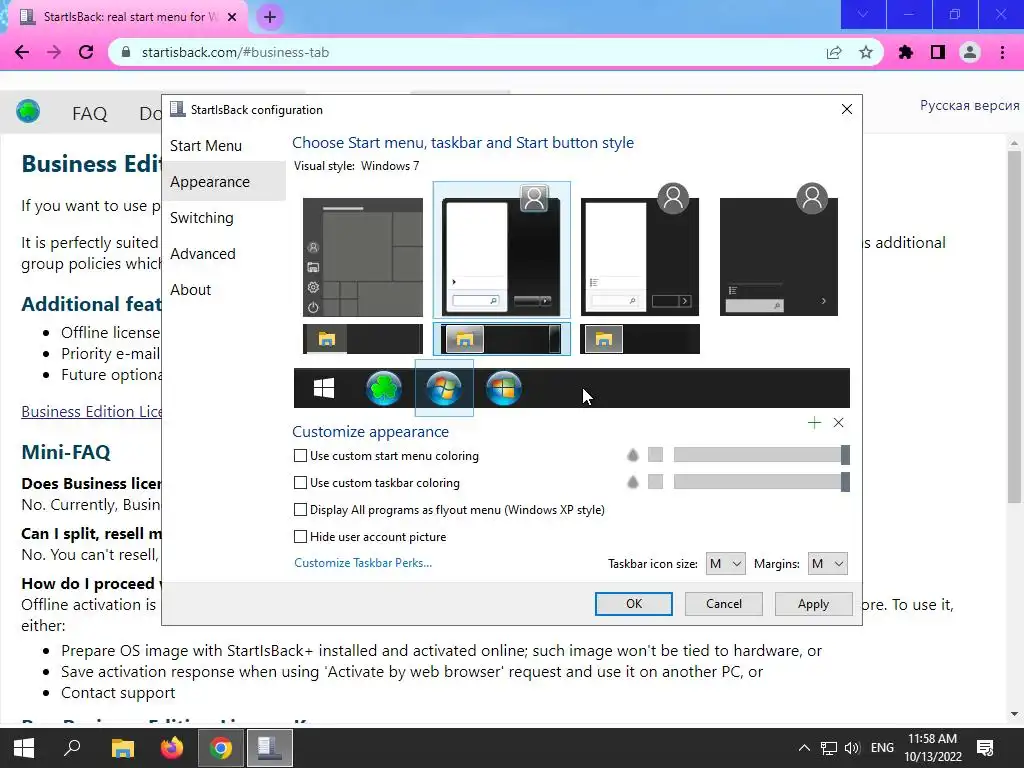Show hidden system tray icons chevron
Image resolution: width=1024 pixels, height=768 pixels.
pyautogui.click(x=805, y=748)
